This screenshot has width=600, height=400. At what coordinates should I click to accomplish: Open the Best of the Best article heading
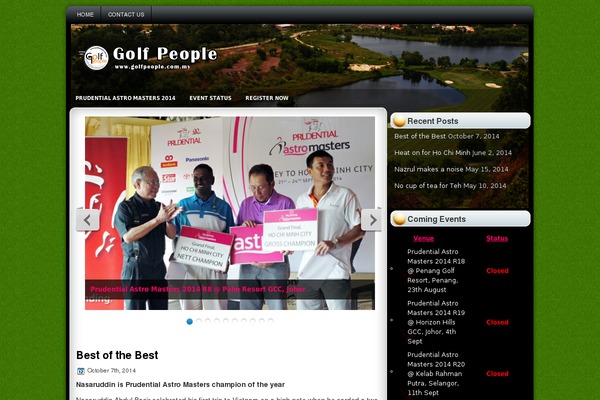(117, 355)
